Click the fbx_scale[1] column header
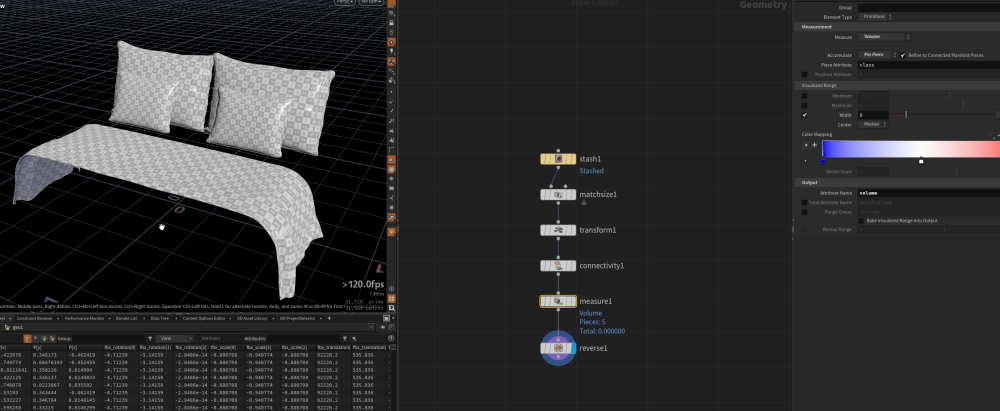 (260, 348)
